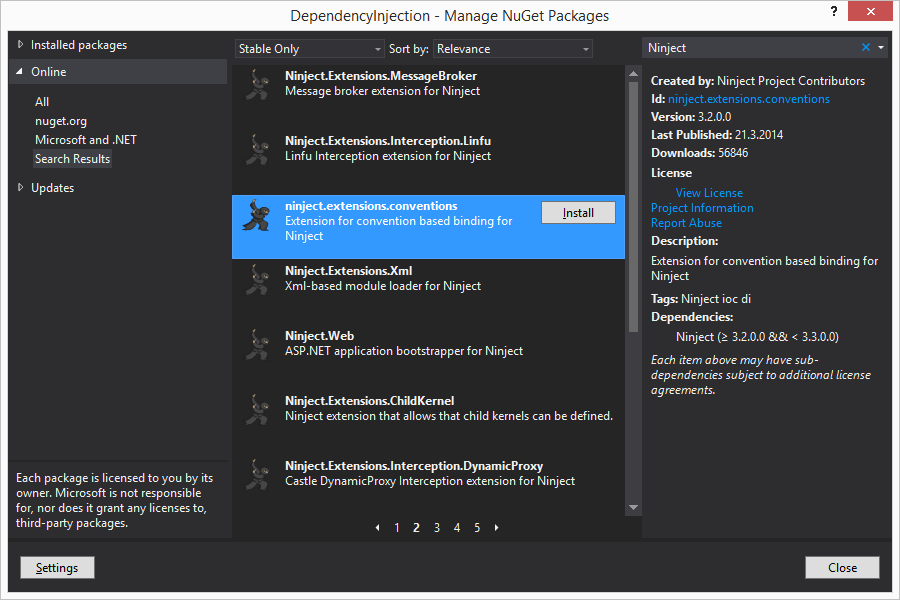Viewport: 900px width, 600px height.
Task: Click the Ninject search input field
Action: pyautogui.click(x=750, y=48)
